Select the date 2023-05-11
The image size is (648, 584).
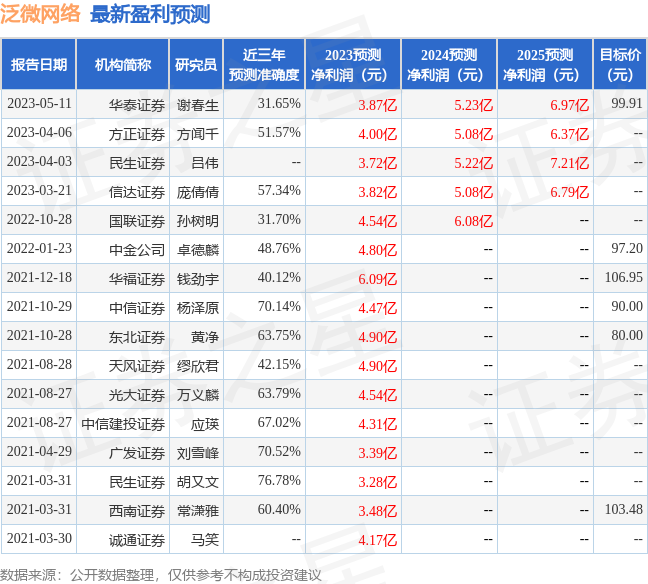click(x=39, y=104)
